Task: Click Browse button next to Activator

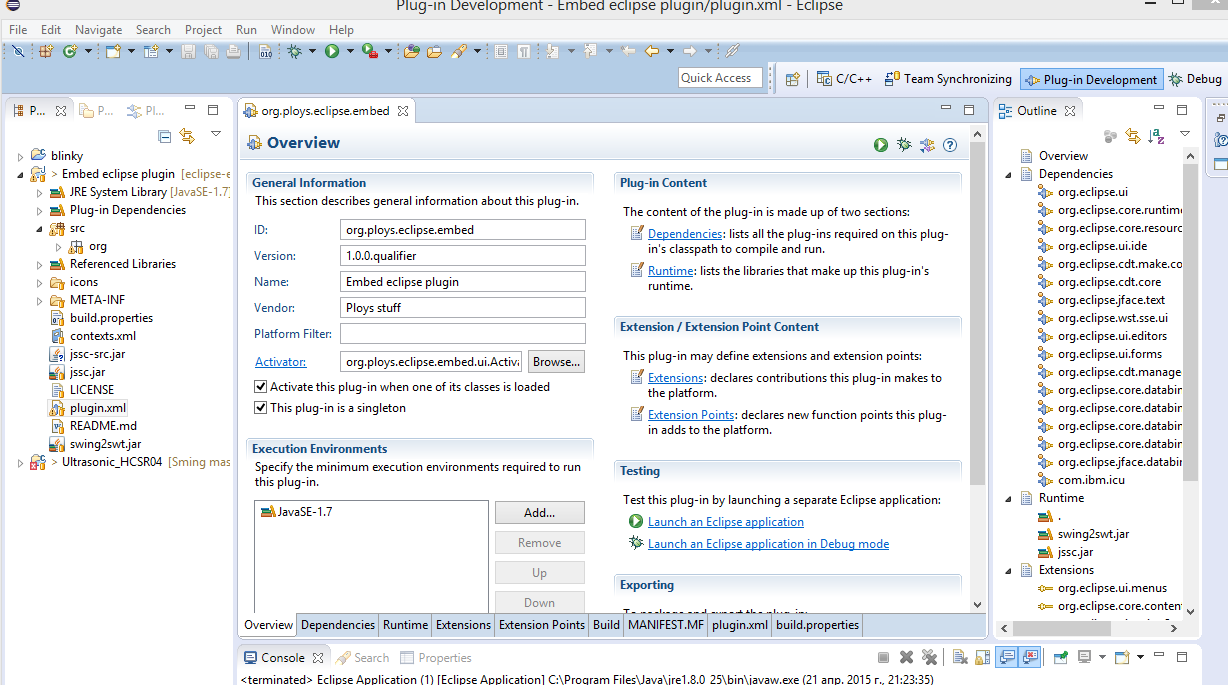Action: [556, 361]
